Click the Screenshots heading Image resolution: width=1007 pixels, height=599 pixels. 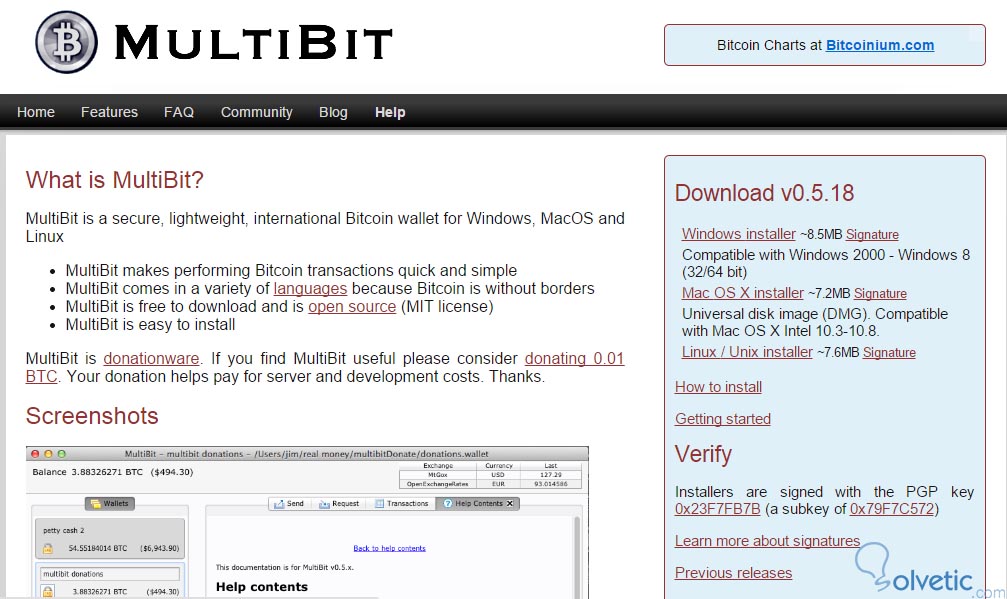point(92,416)
